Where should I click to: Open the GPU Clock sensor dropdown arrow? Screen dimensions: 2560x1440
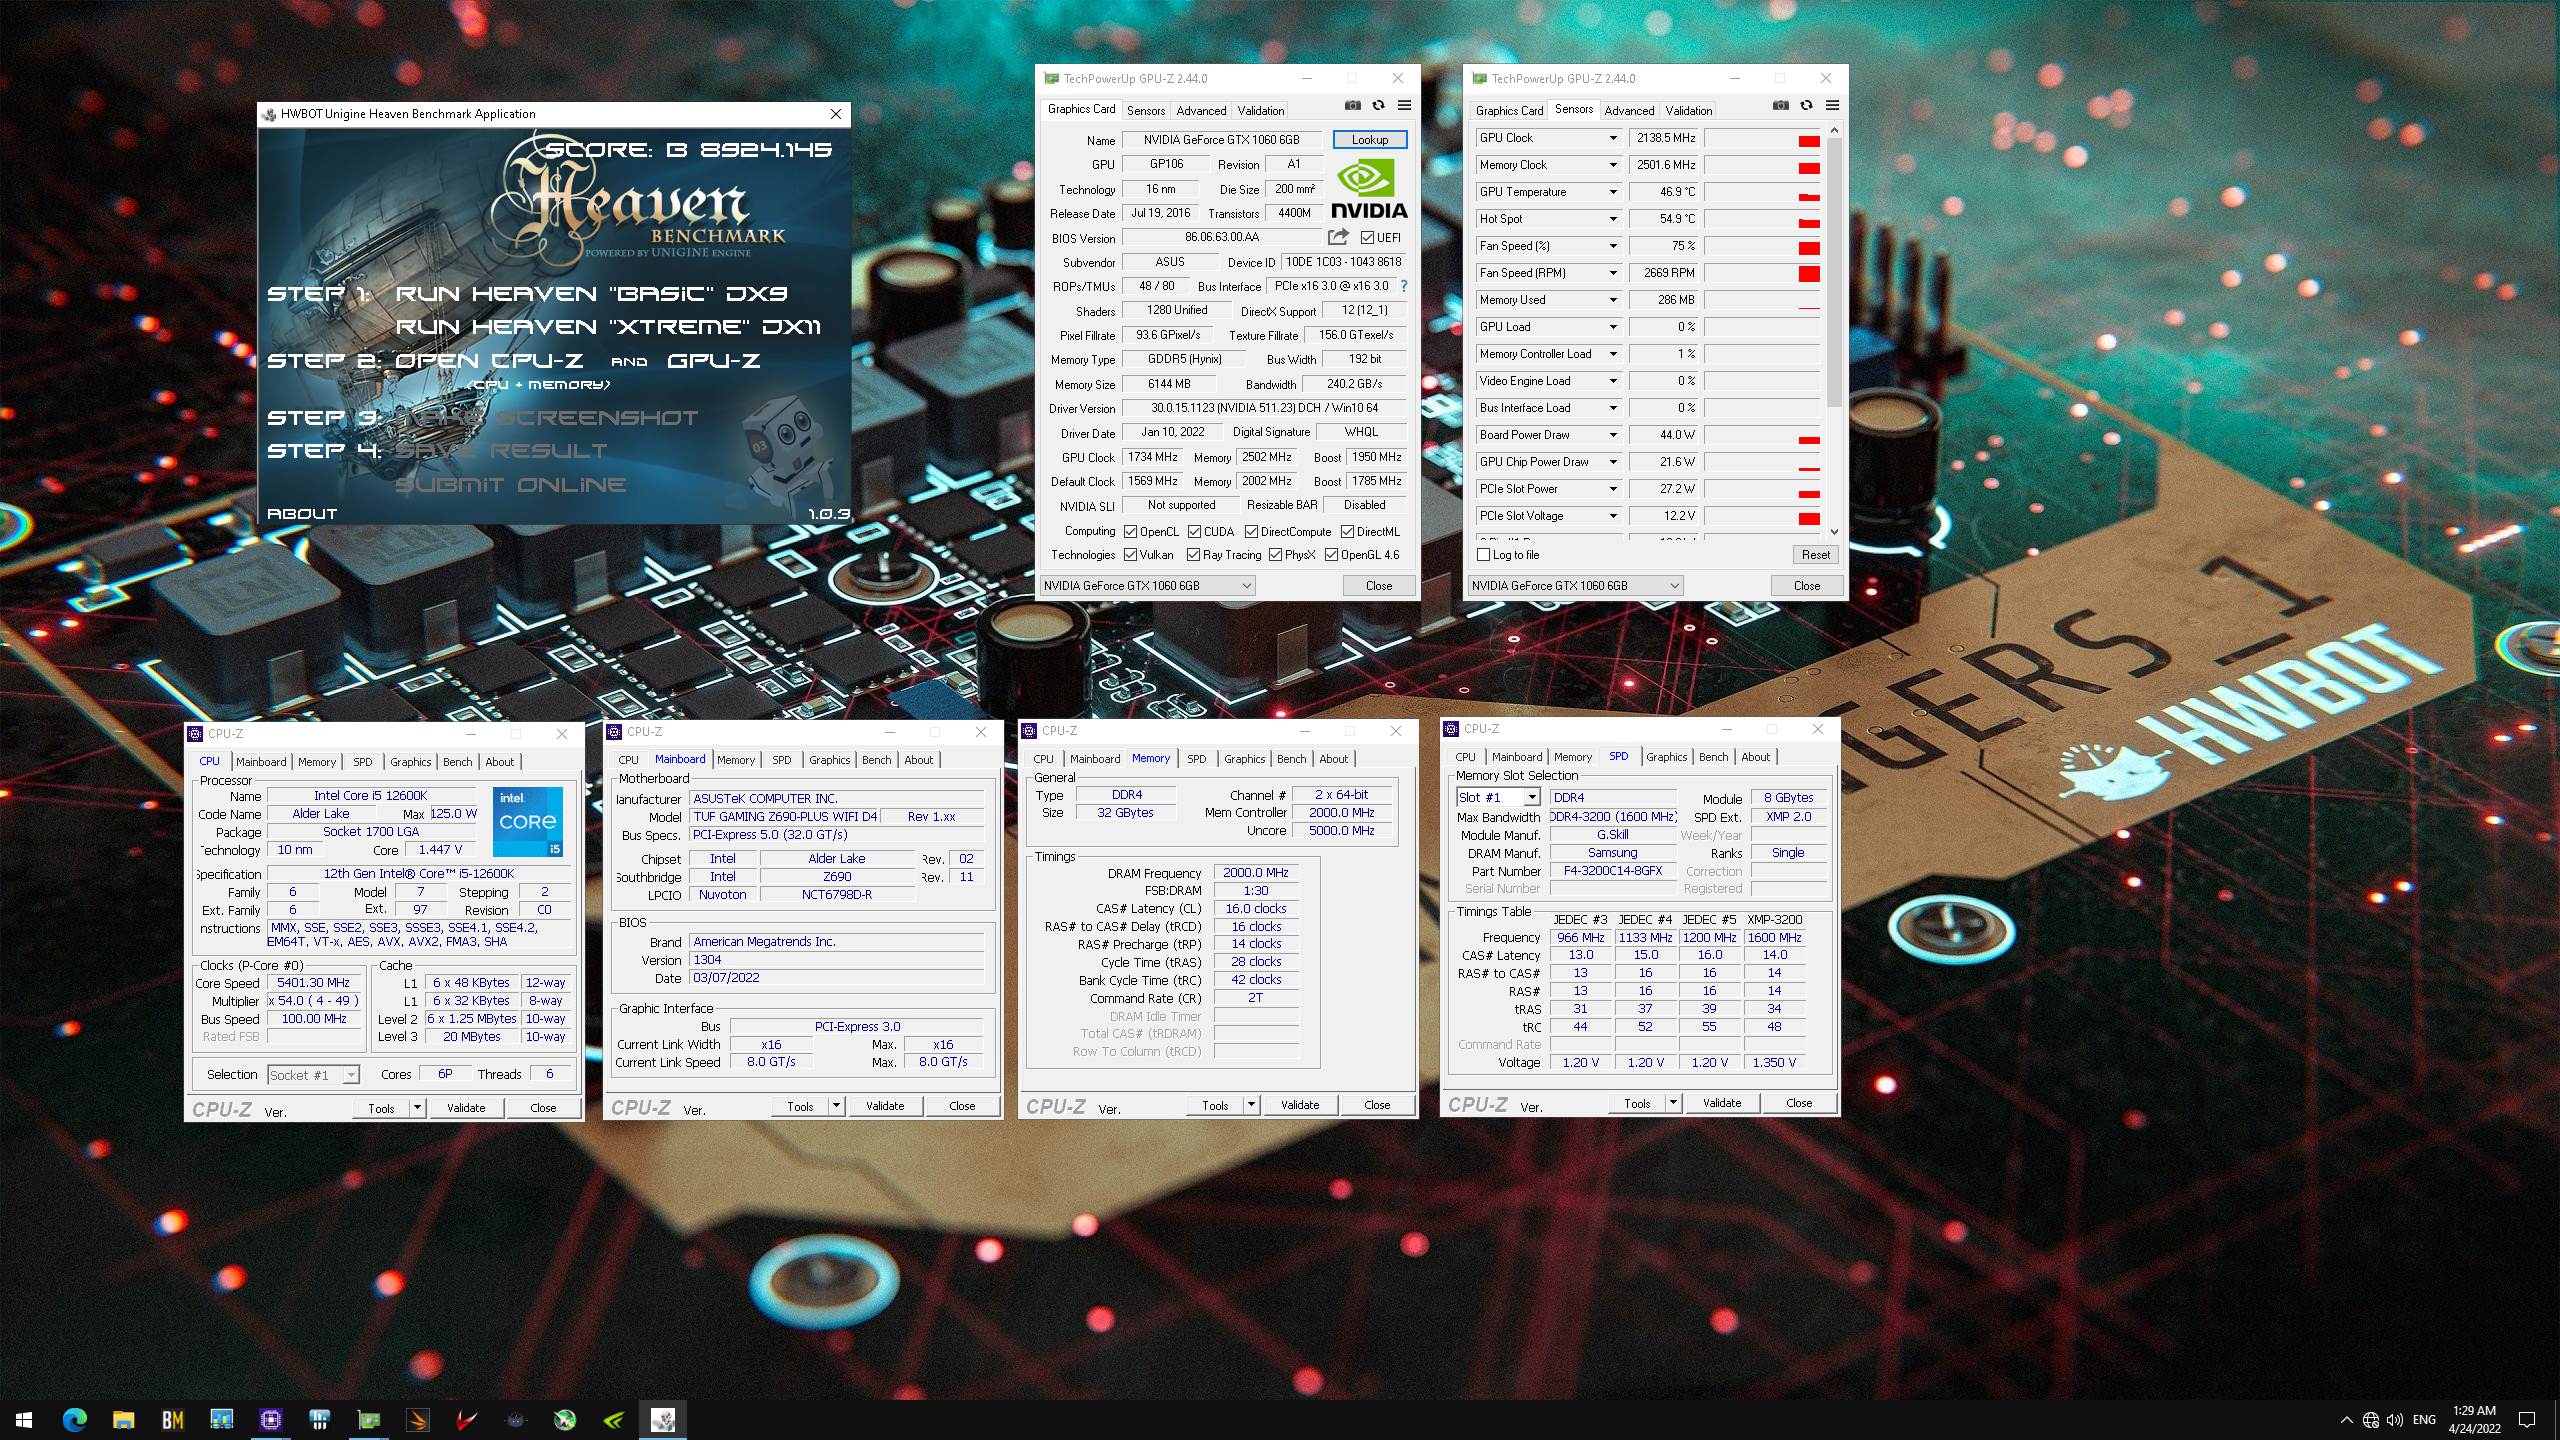point(1612,138)
